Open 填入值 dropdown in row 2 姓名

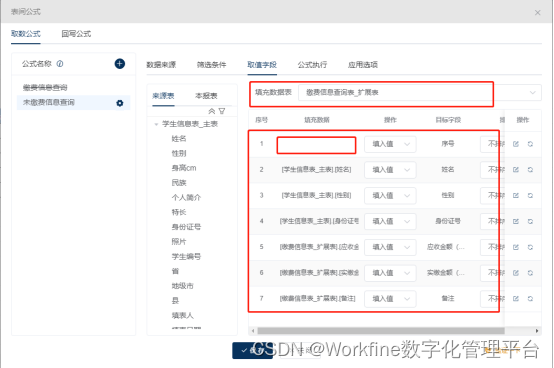point(390,170)
